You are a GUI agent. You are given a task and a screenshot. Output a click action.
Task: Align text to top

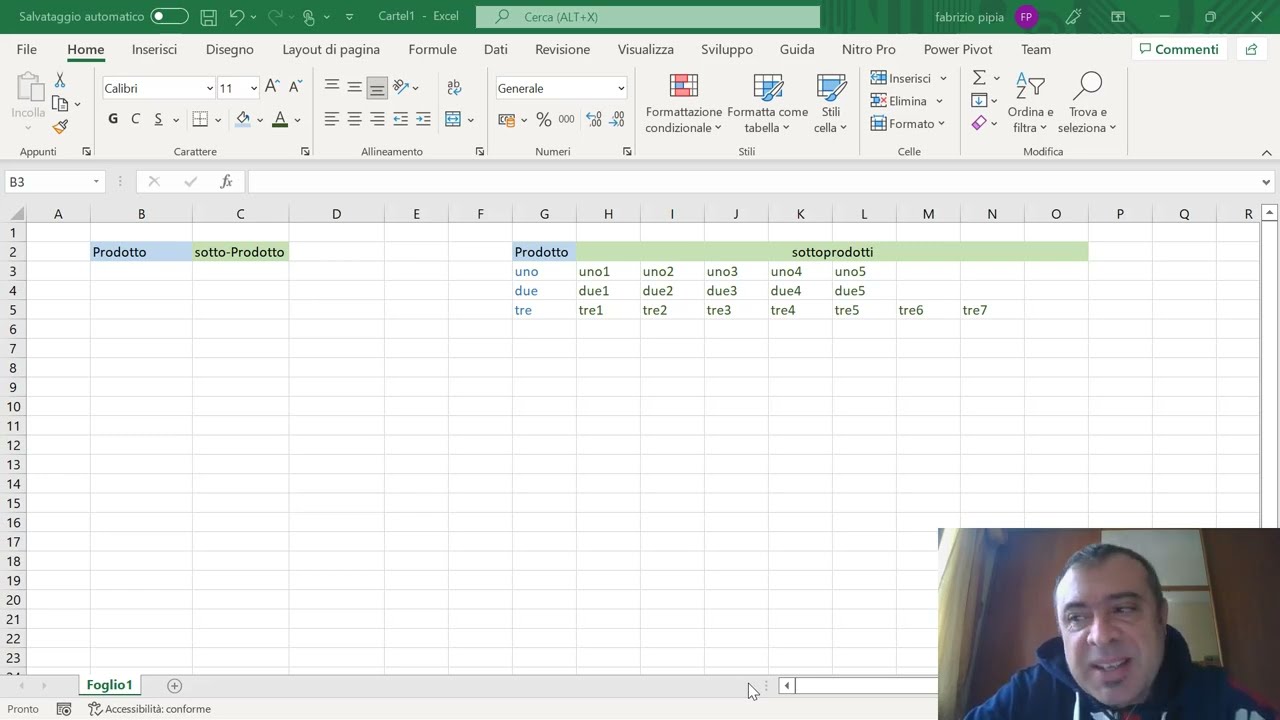point(332,88)
